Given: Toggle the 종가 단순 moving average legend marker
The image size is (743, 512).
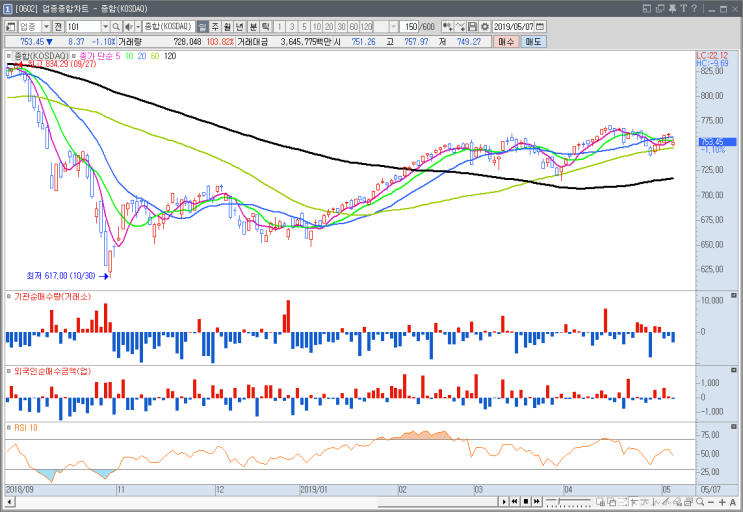Looking at the screenshot, I should point(74,56).
